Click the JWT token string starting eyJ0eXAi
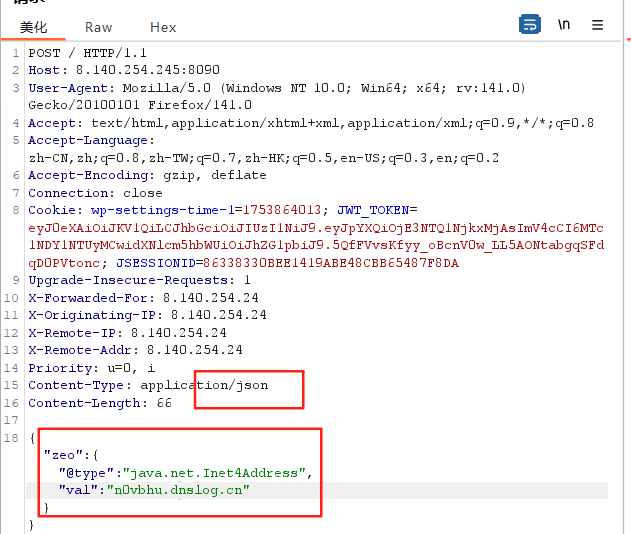The image size is (631, 534). 316,245
